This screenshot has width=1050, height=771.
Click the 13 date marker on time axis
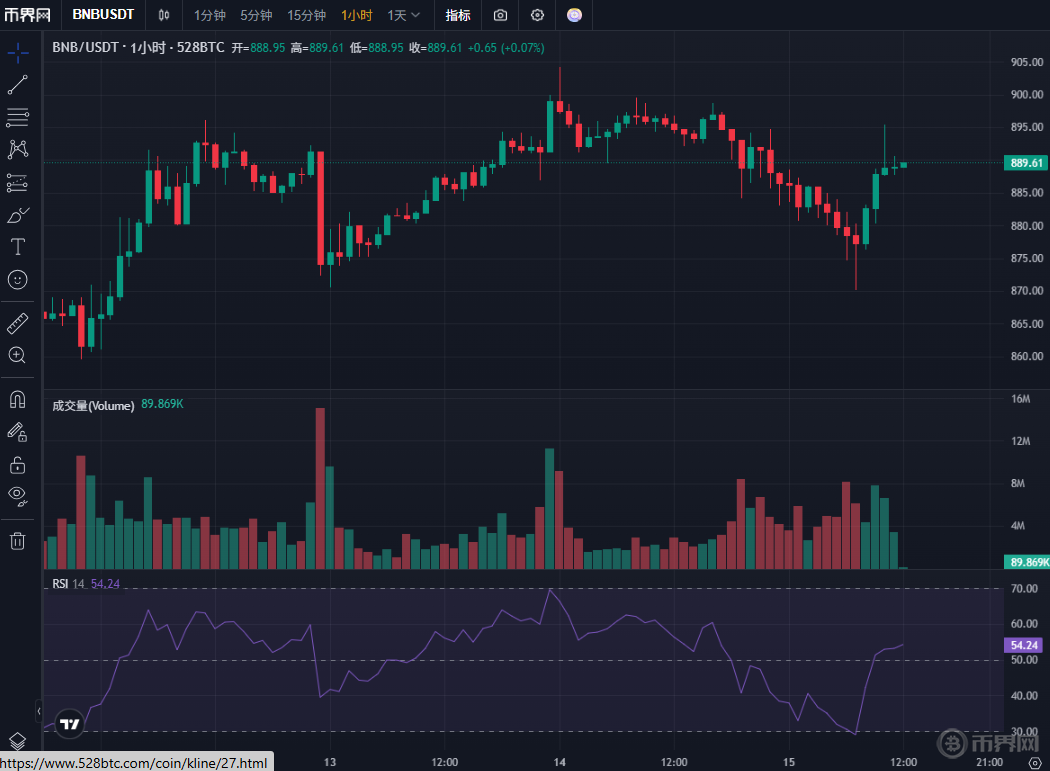(x=329, y=762)
